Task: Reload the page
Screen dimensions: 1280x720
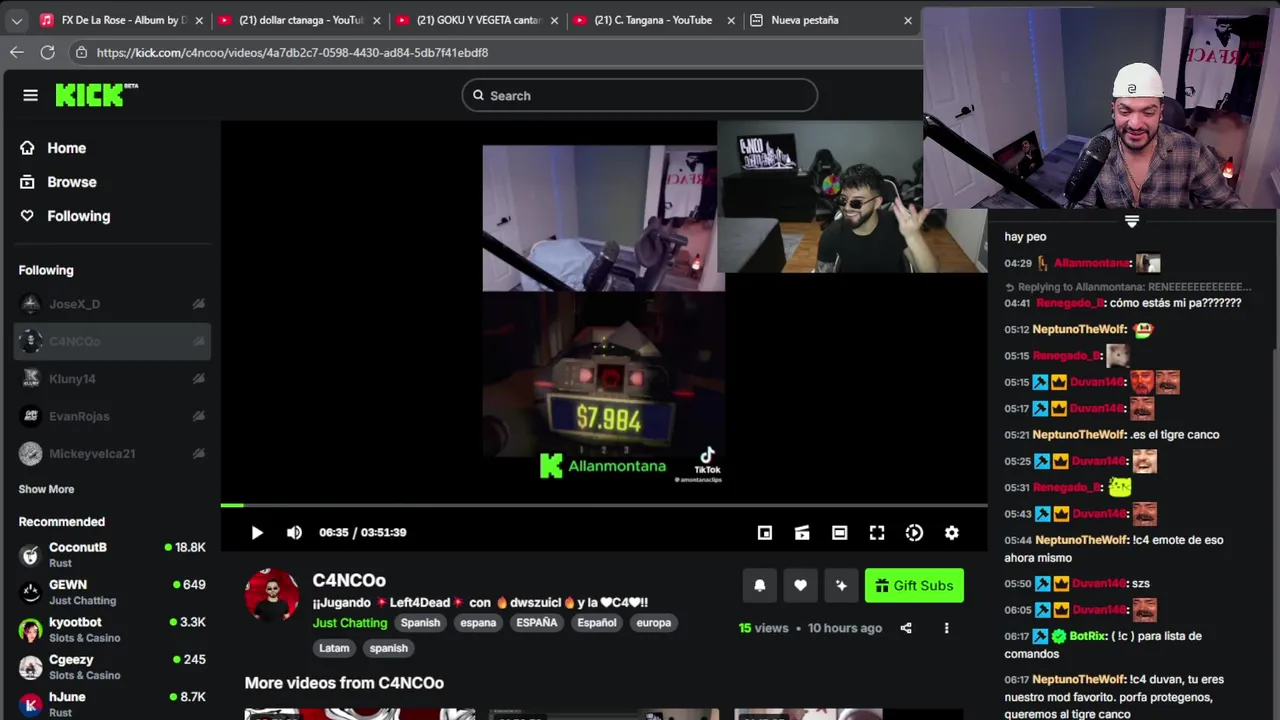Action: pyautogui.click(x=47, y=52)
